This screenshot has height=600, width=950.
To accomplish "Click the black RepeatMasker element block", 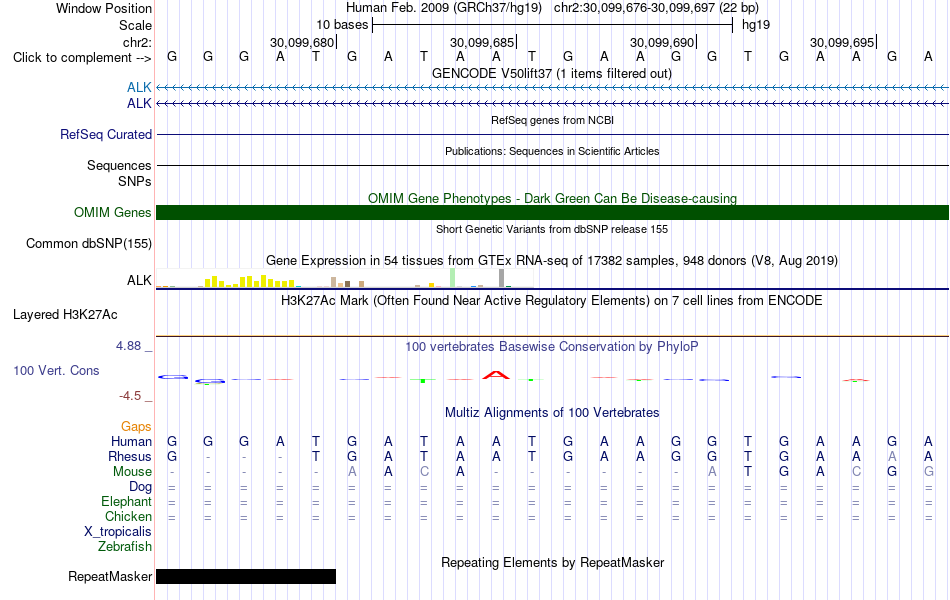I will point(246,576).
